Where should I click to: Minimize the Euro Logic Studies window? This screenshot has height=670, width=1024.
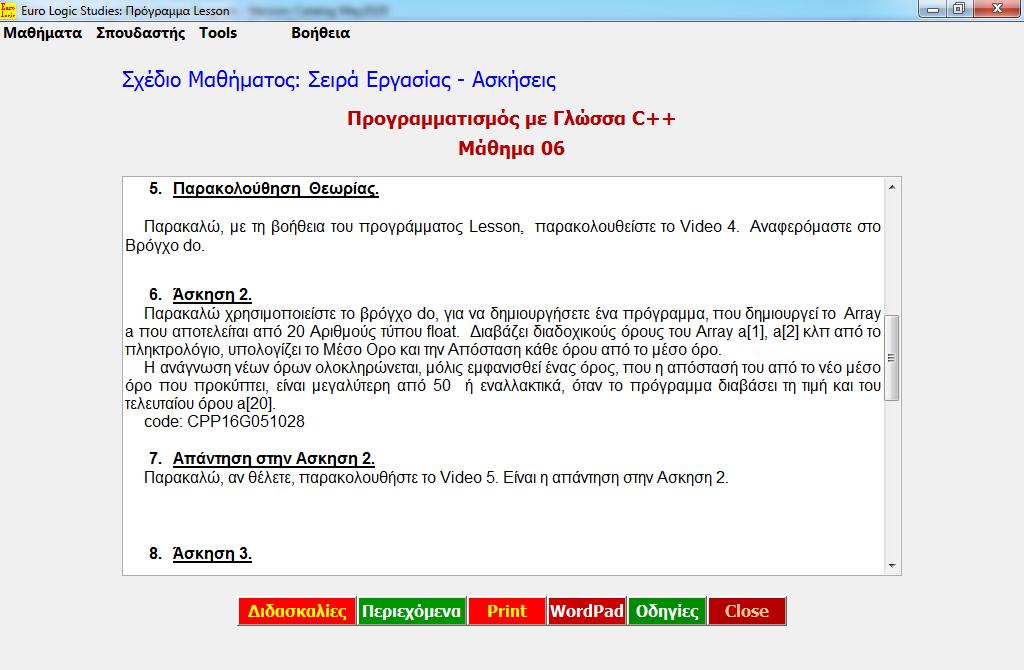pos(933,9)
